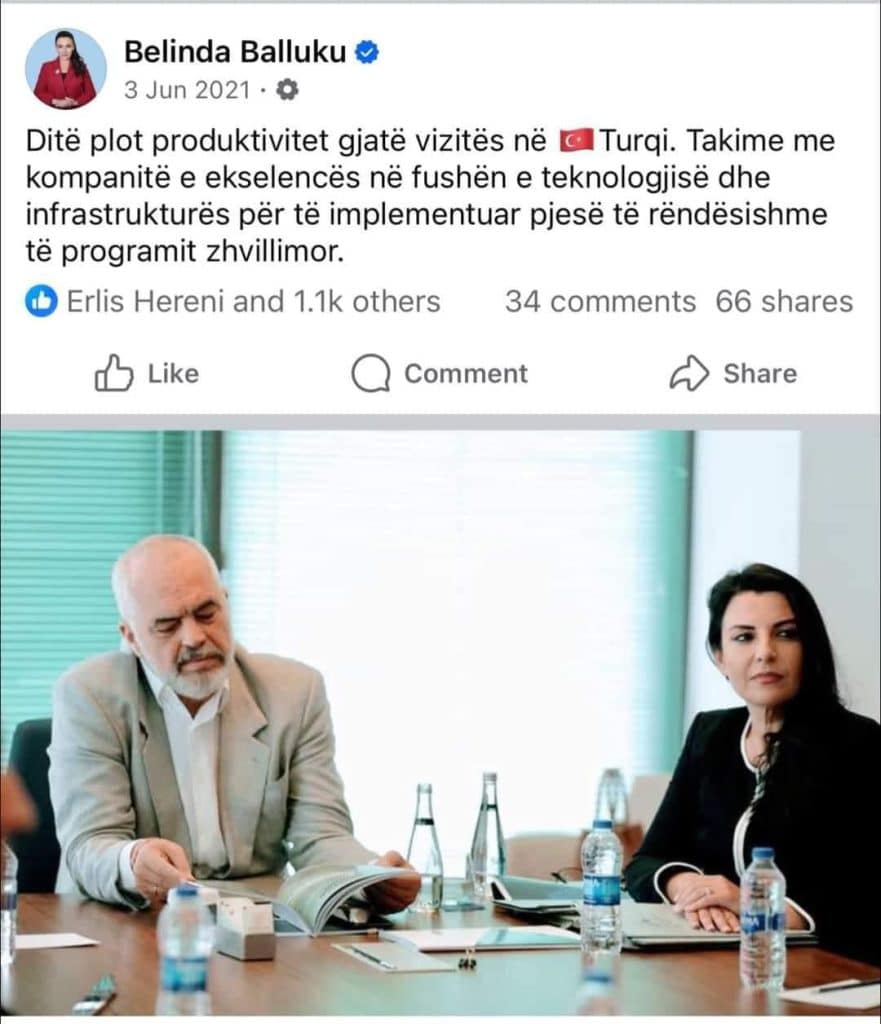The width and height of the screenshot is (881, 1024).
Task: Click the speech bubble Comment icon
Action: tap(371, 373)
